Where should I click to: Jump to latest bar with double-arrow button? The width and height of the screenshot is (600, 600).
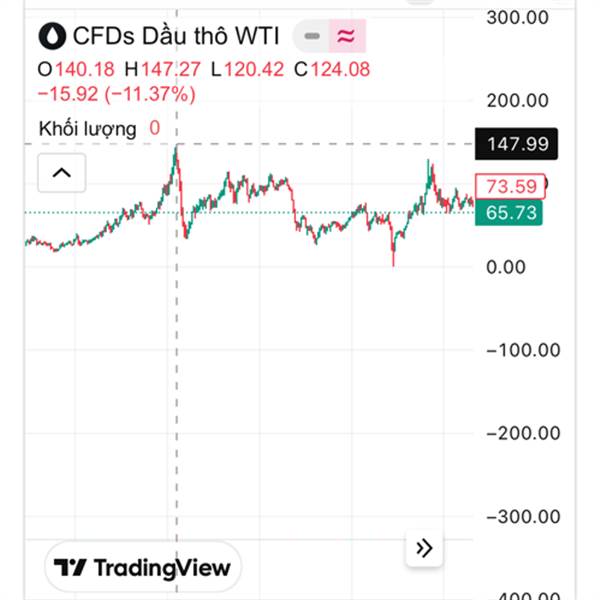(x=424, y=548)
